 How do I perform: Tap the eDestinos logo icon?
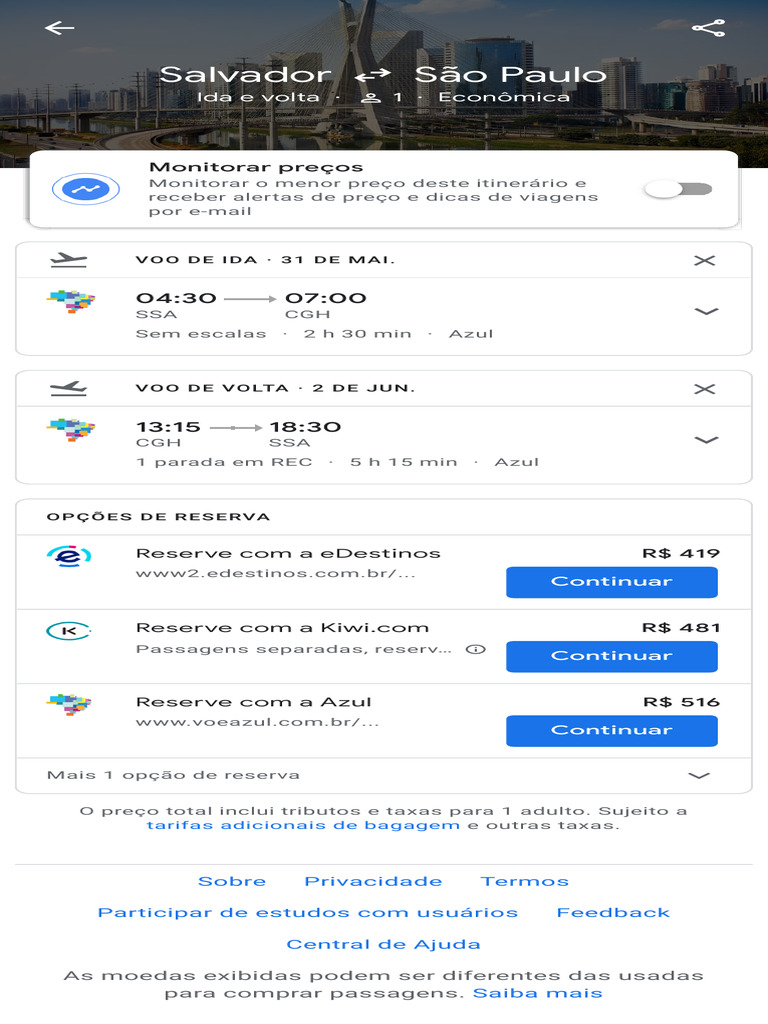click(x=69, y=557)
